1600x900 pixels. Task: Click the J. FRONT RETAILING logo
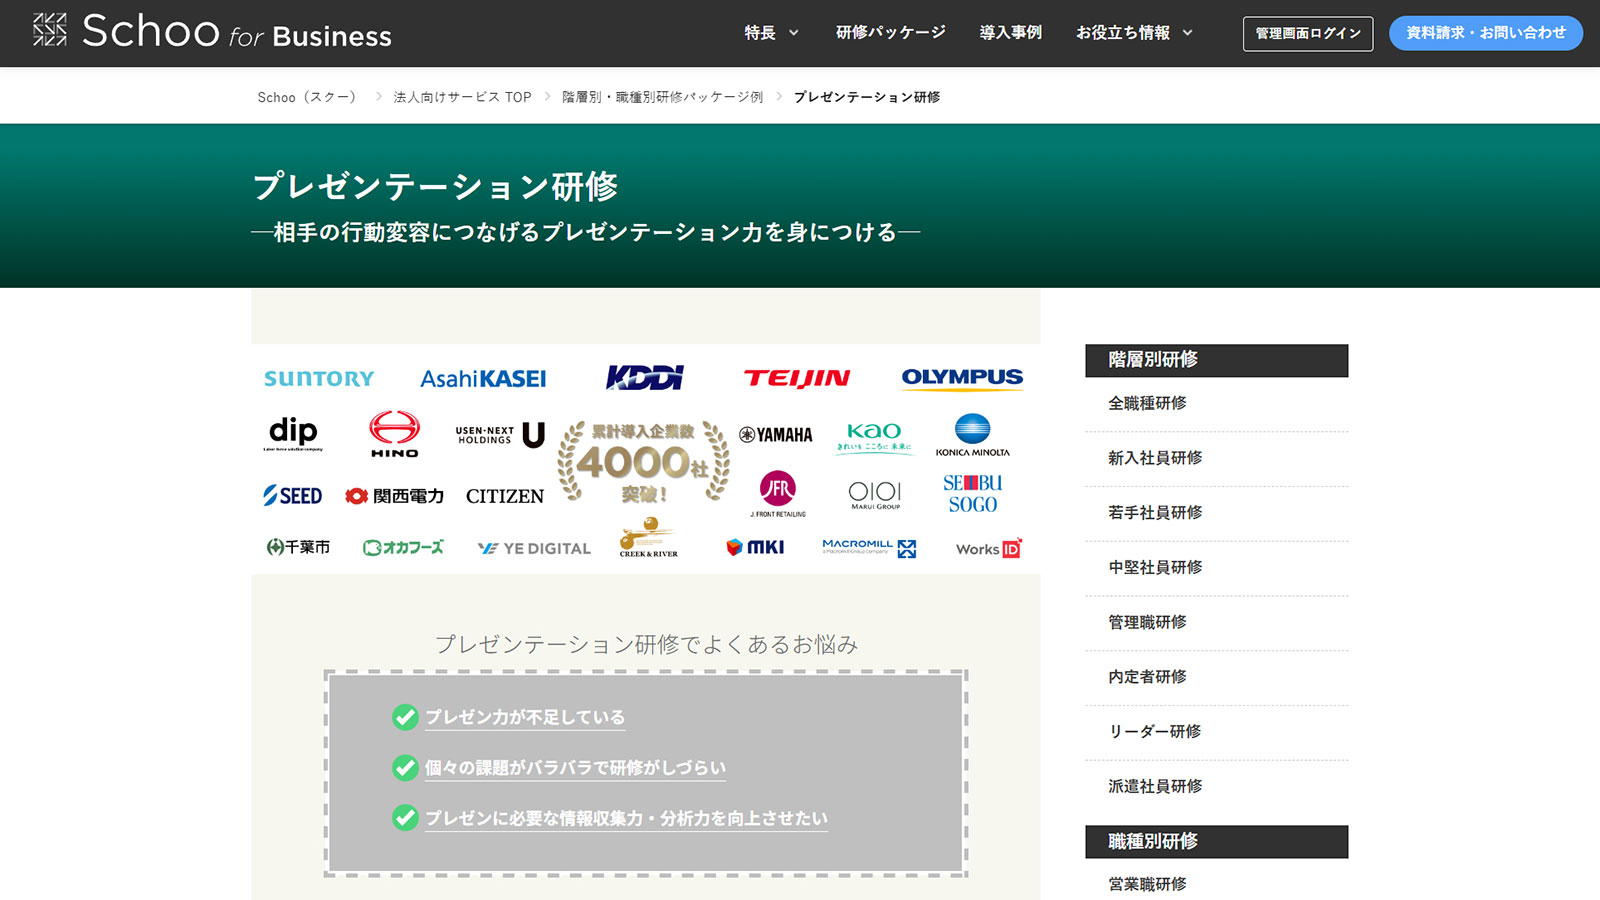tap(778, 494)
